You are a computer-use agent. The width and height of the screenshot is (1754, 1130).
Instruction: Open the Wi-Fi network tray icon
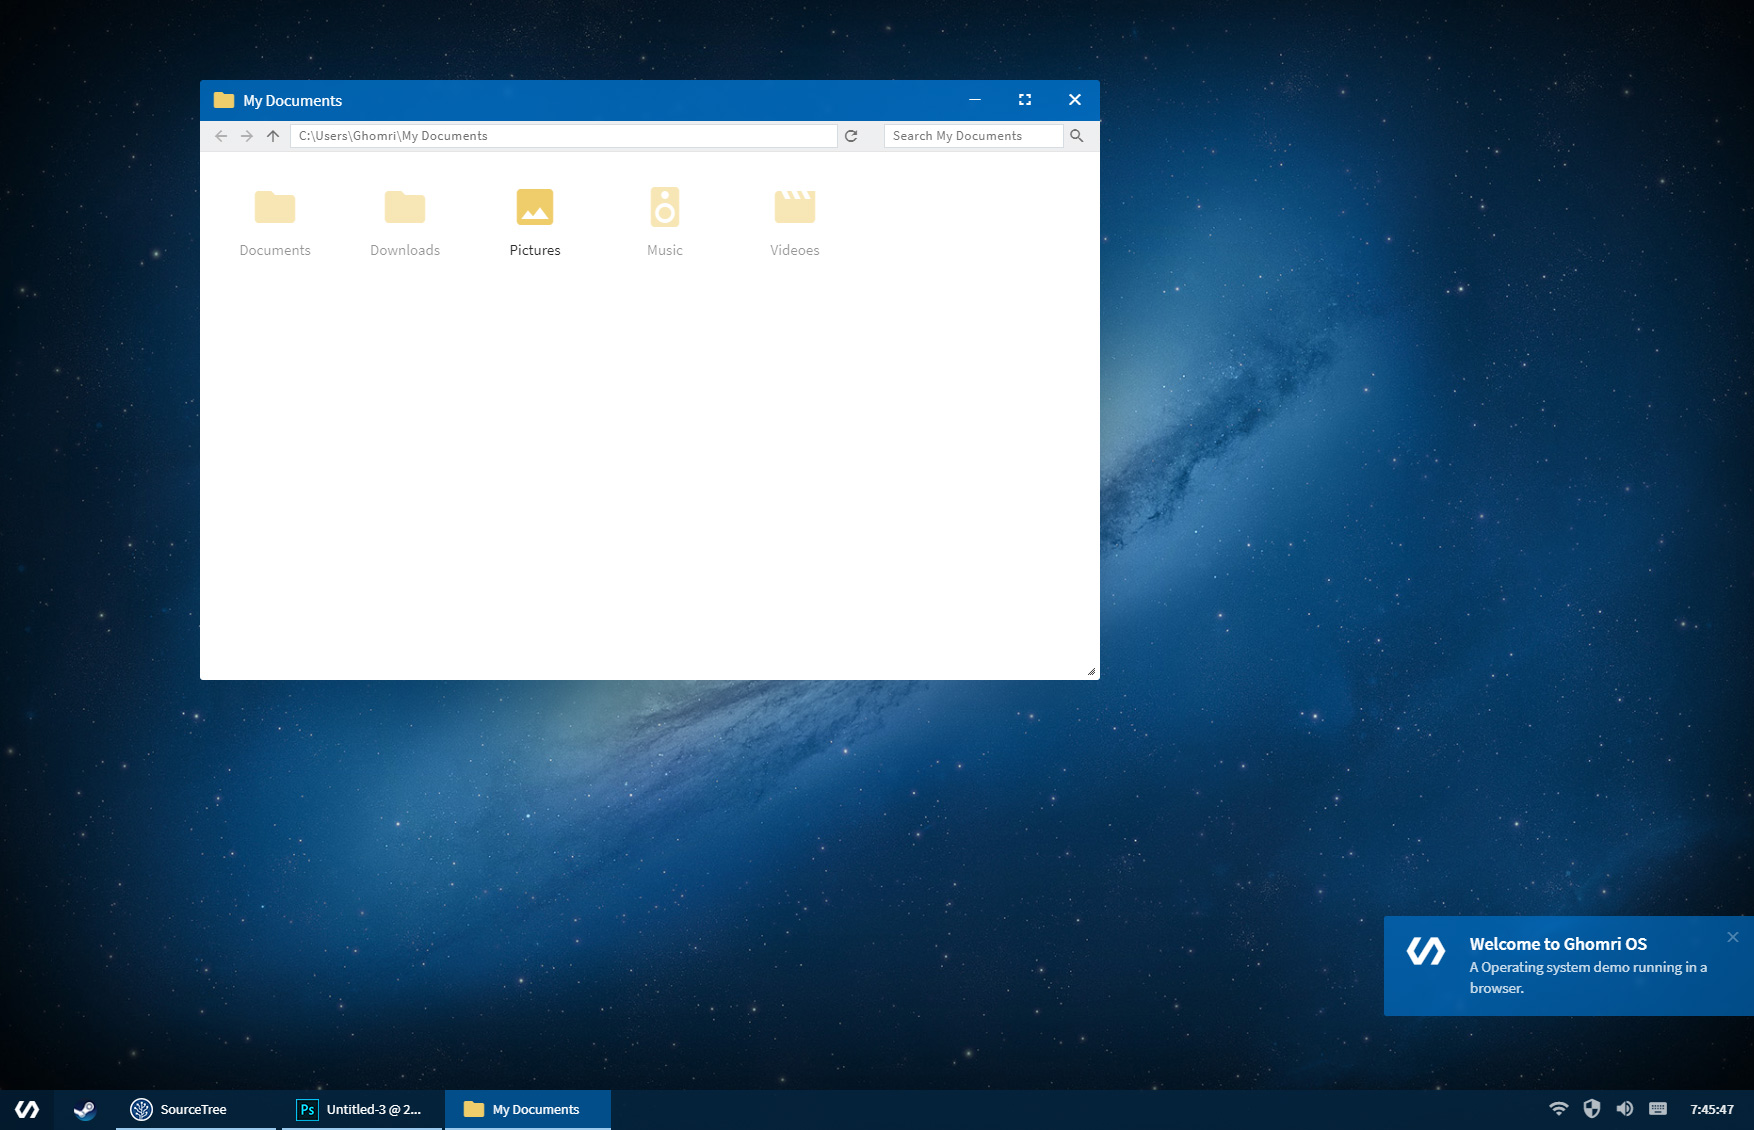pos(1558,1108)
